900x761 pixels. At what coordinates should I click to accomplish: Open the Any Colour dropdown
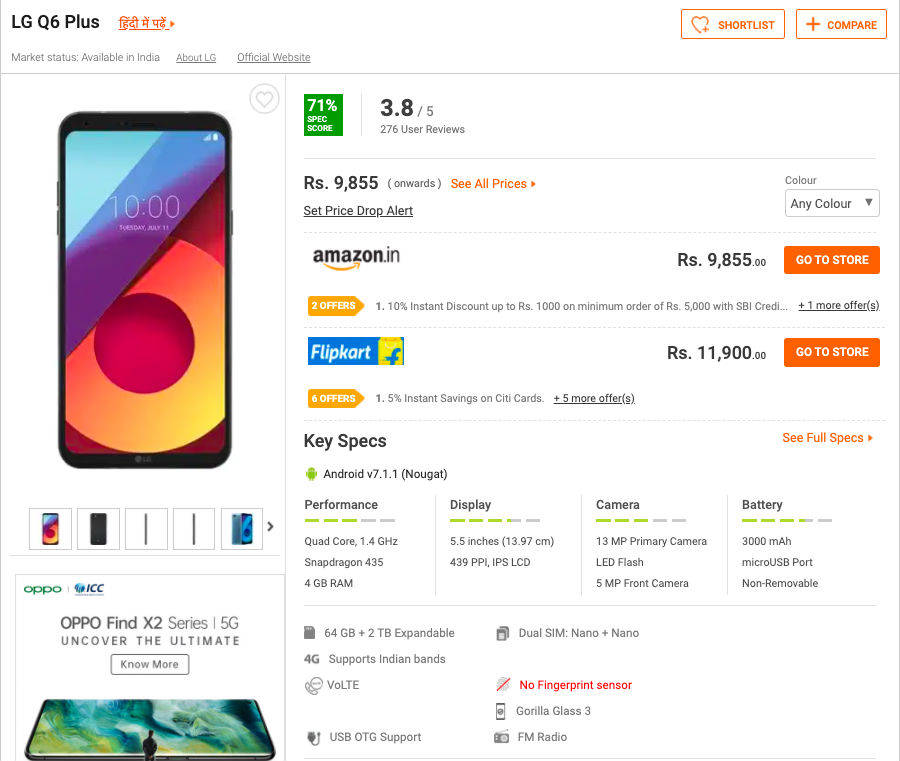[832, 204]
